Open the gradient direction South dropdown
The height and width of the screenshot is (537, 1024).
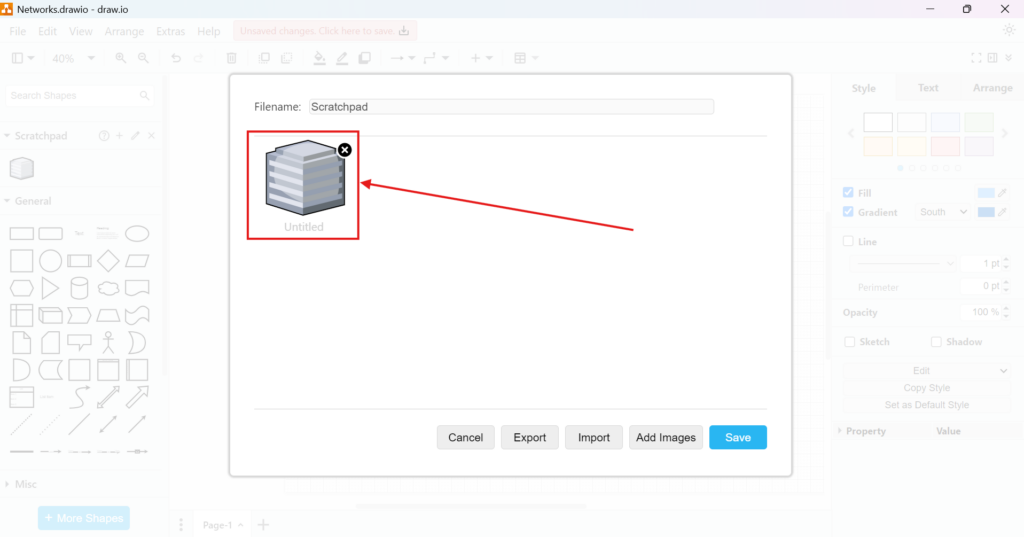pos(944,212)
